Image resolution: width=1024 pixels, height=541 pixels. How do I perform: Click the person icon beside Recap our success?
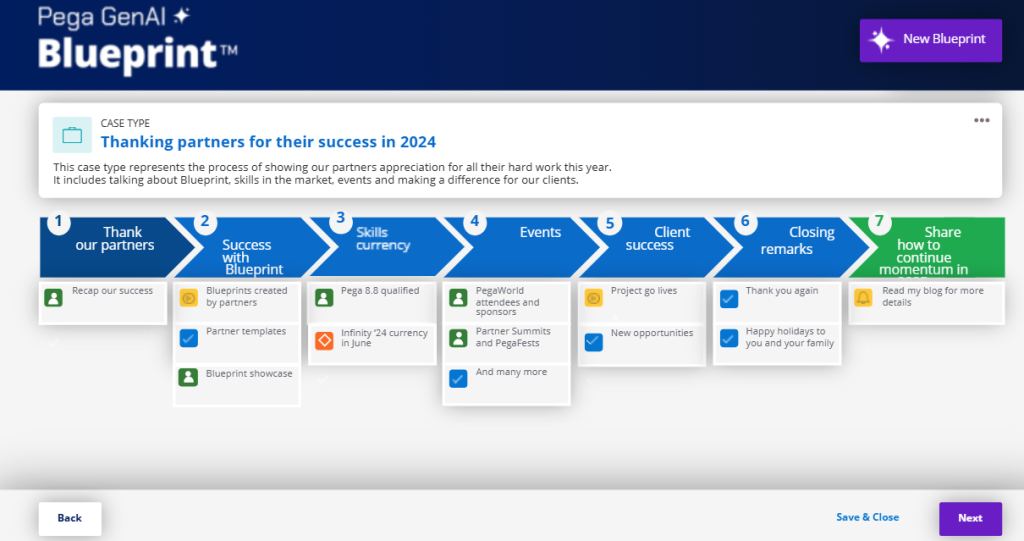point(54,298)
